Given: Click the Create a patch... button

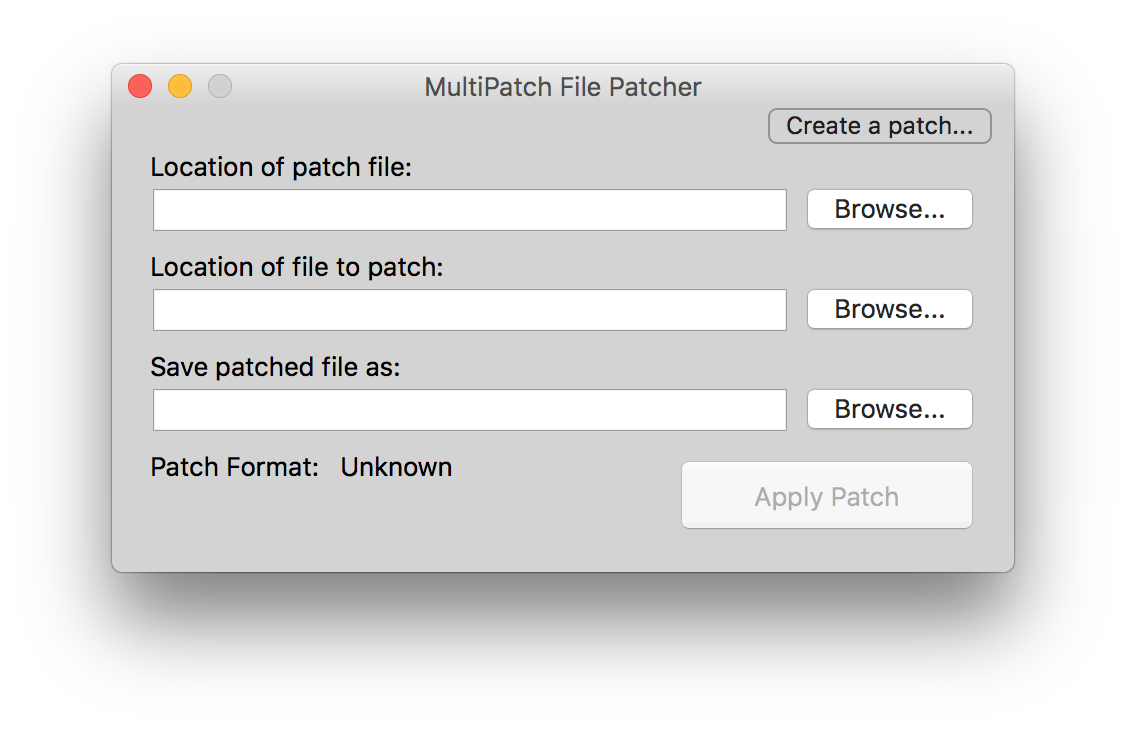Looking at the screenshot, I should (x=879, y=126).
